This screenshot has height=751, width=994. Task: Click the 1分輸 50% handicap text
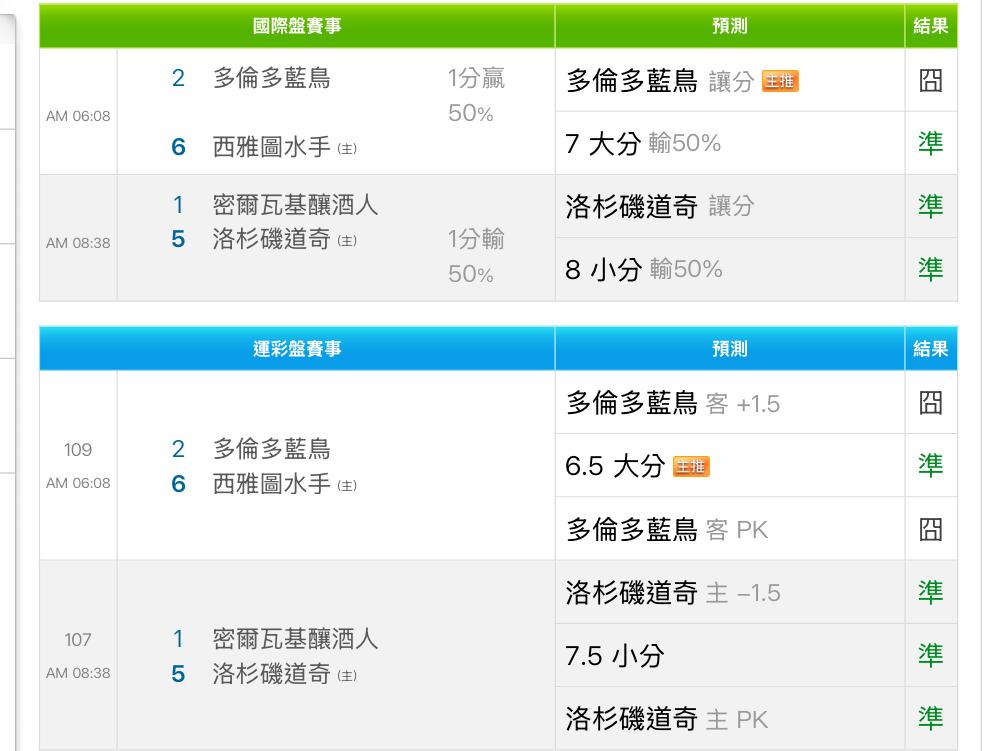[475, 256]
